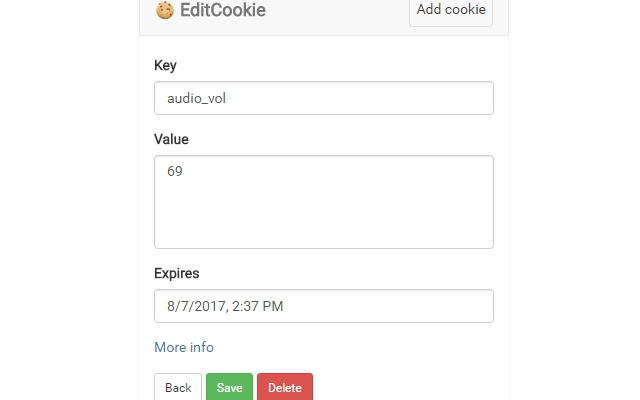The height and width of the screenshot is (400, 640).
Task: Click the empty header bar beside EditCookie
Action: 340,11
